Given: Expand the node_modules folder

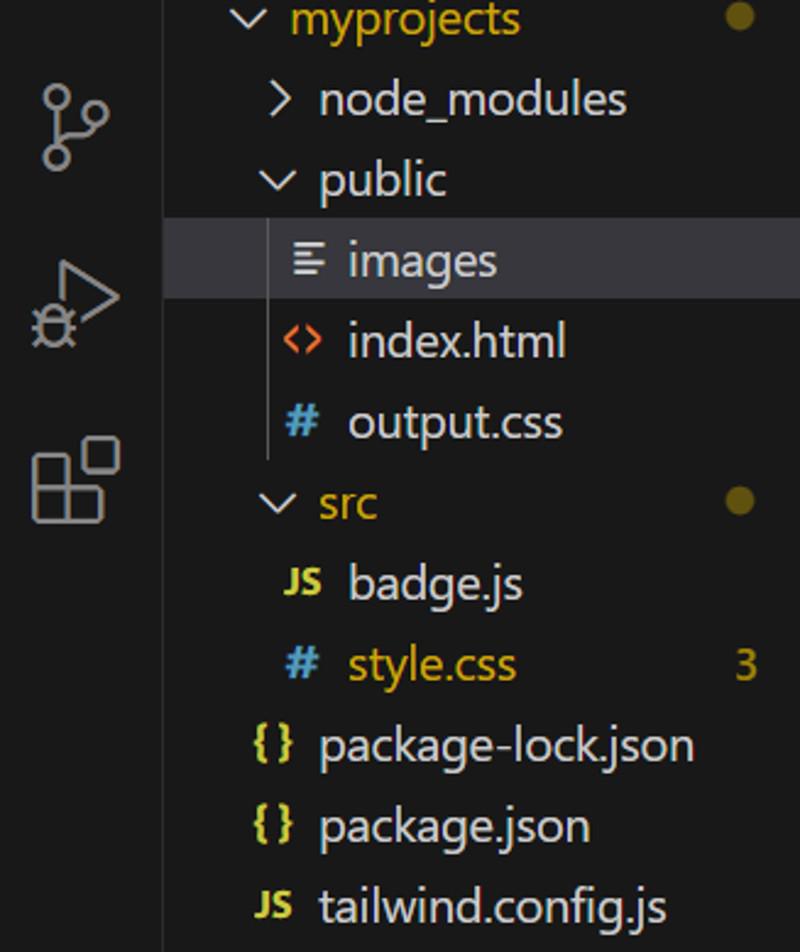Looking at the screenshot, I should [x=280, y=99].
